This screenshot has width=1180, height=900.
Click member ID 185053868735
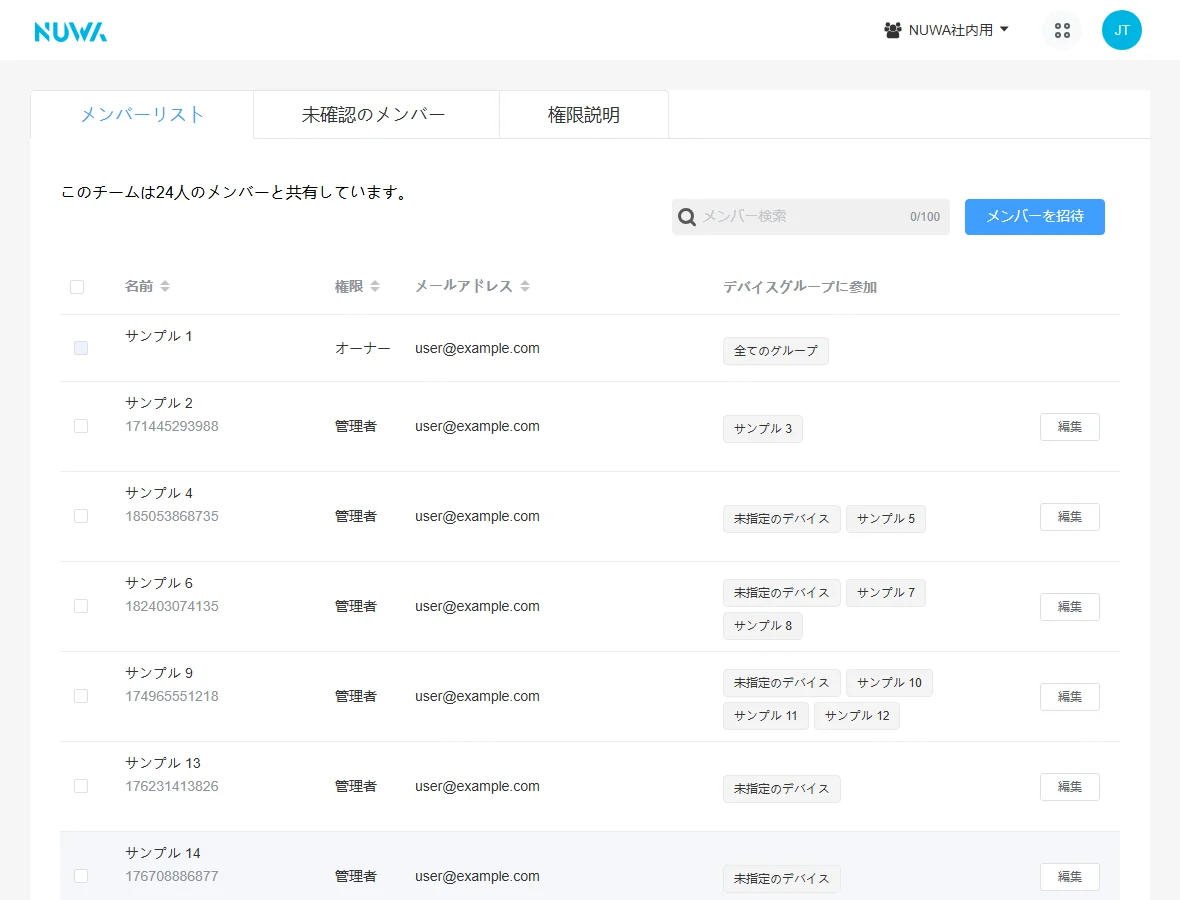point(172,516)
